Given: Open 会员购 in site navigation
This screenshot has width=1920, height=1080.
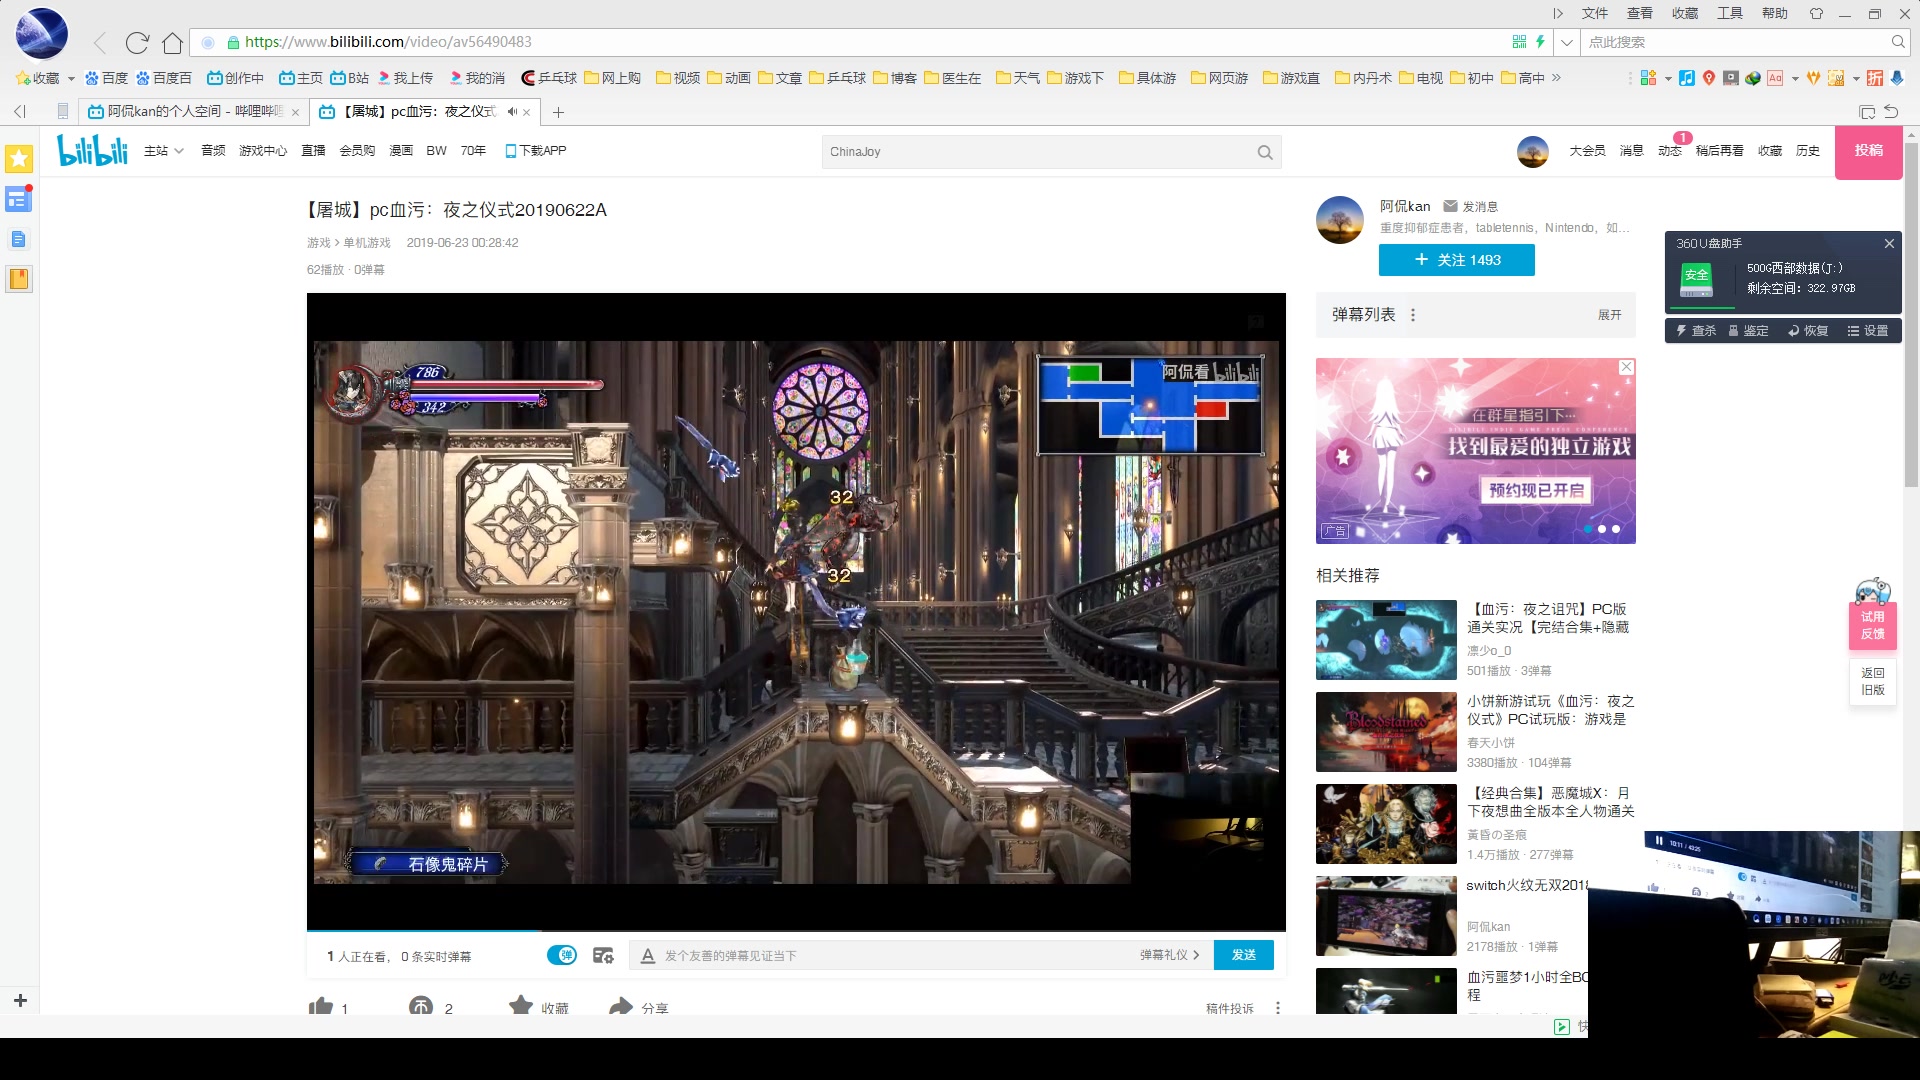Looking at the screenshot, I should pyautogui.click(x=357, y=151).
